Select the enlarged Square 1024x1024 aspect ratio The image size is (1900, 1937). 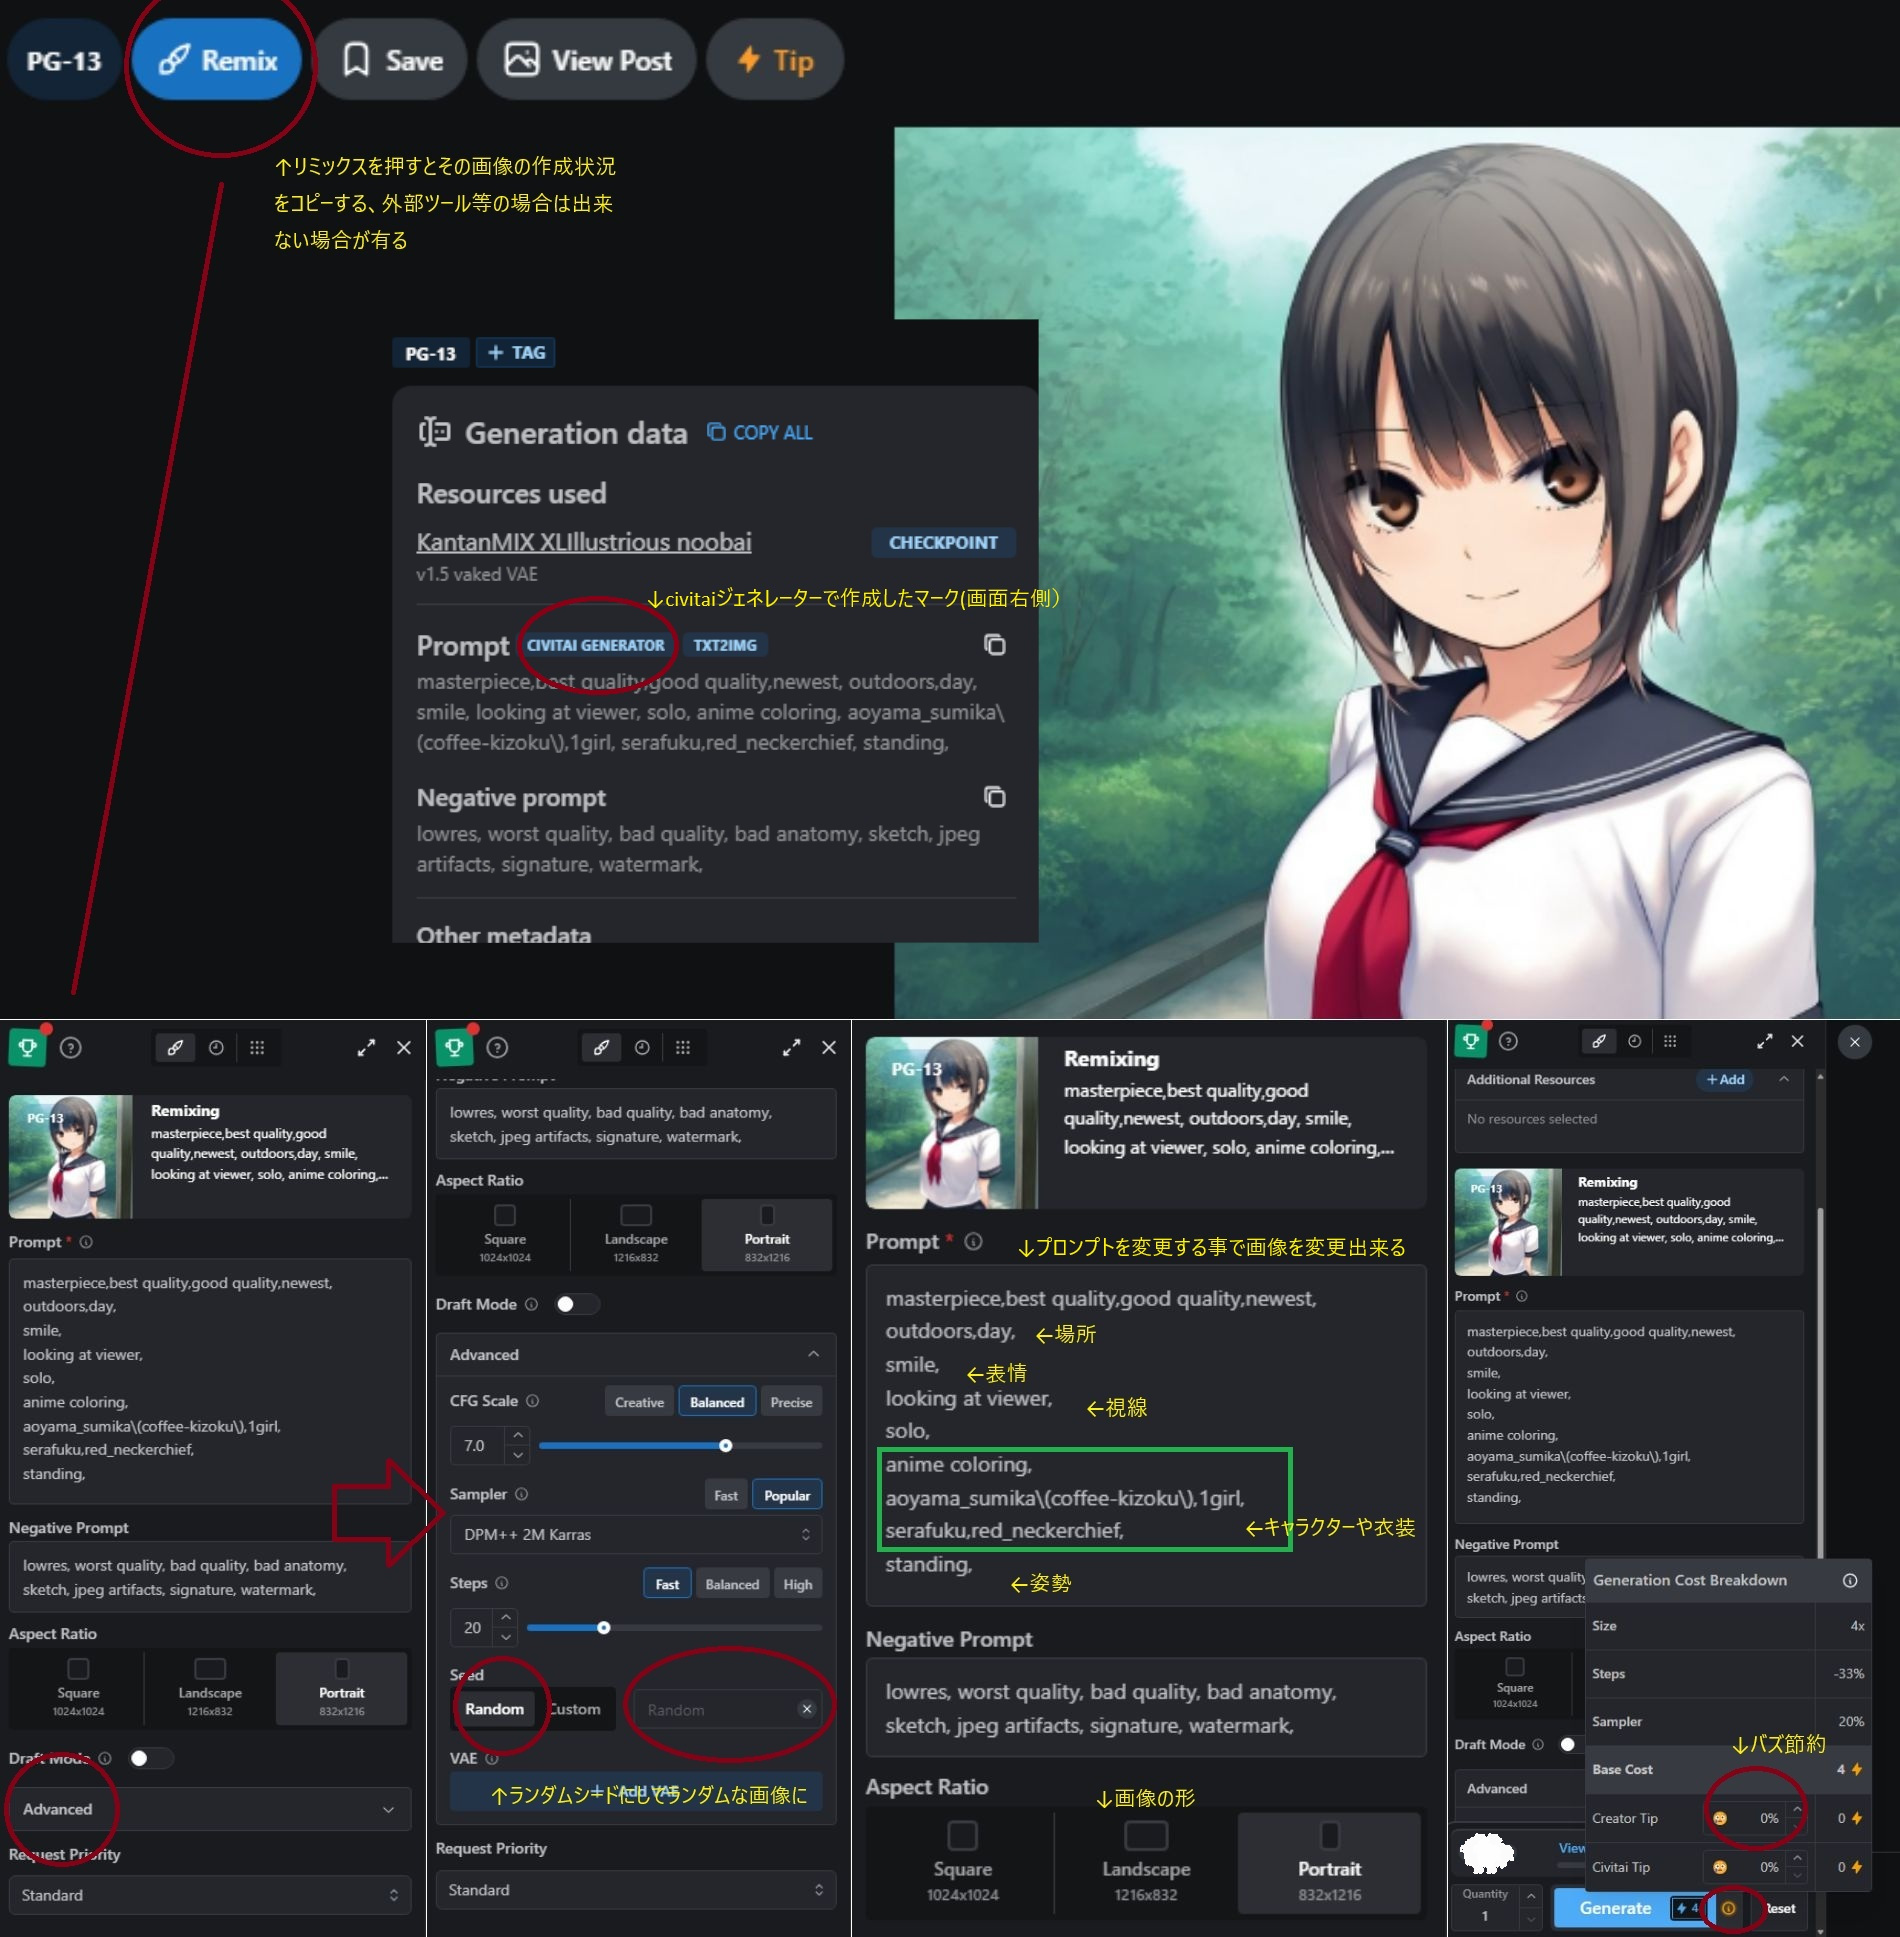[x=962, y=1861]
